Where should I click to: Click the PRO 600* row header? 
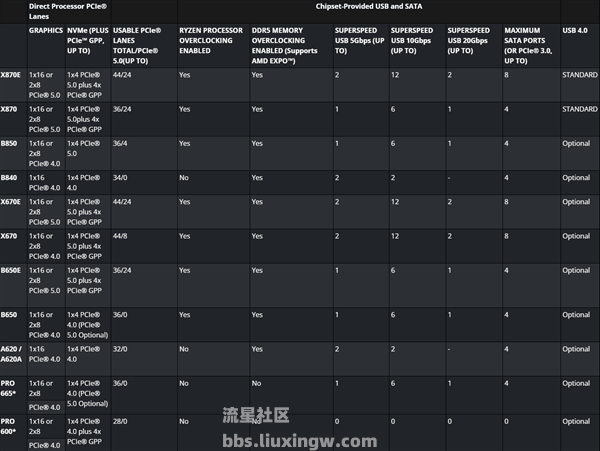tap(8, 427)
